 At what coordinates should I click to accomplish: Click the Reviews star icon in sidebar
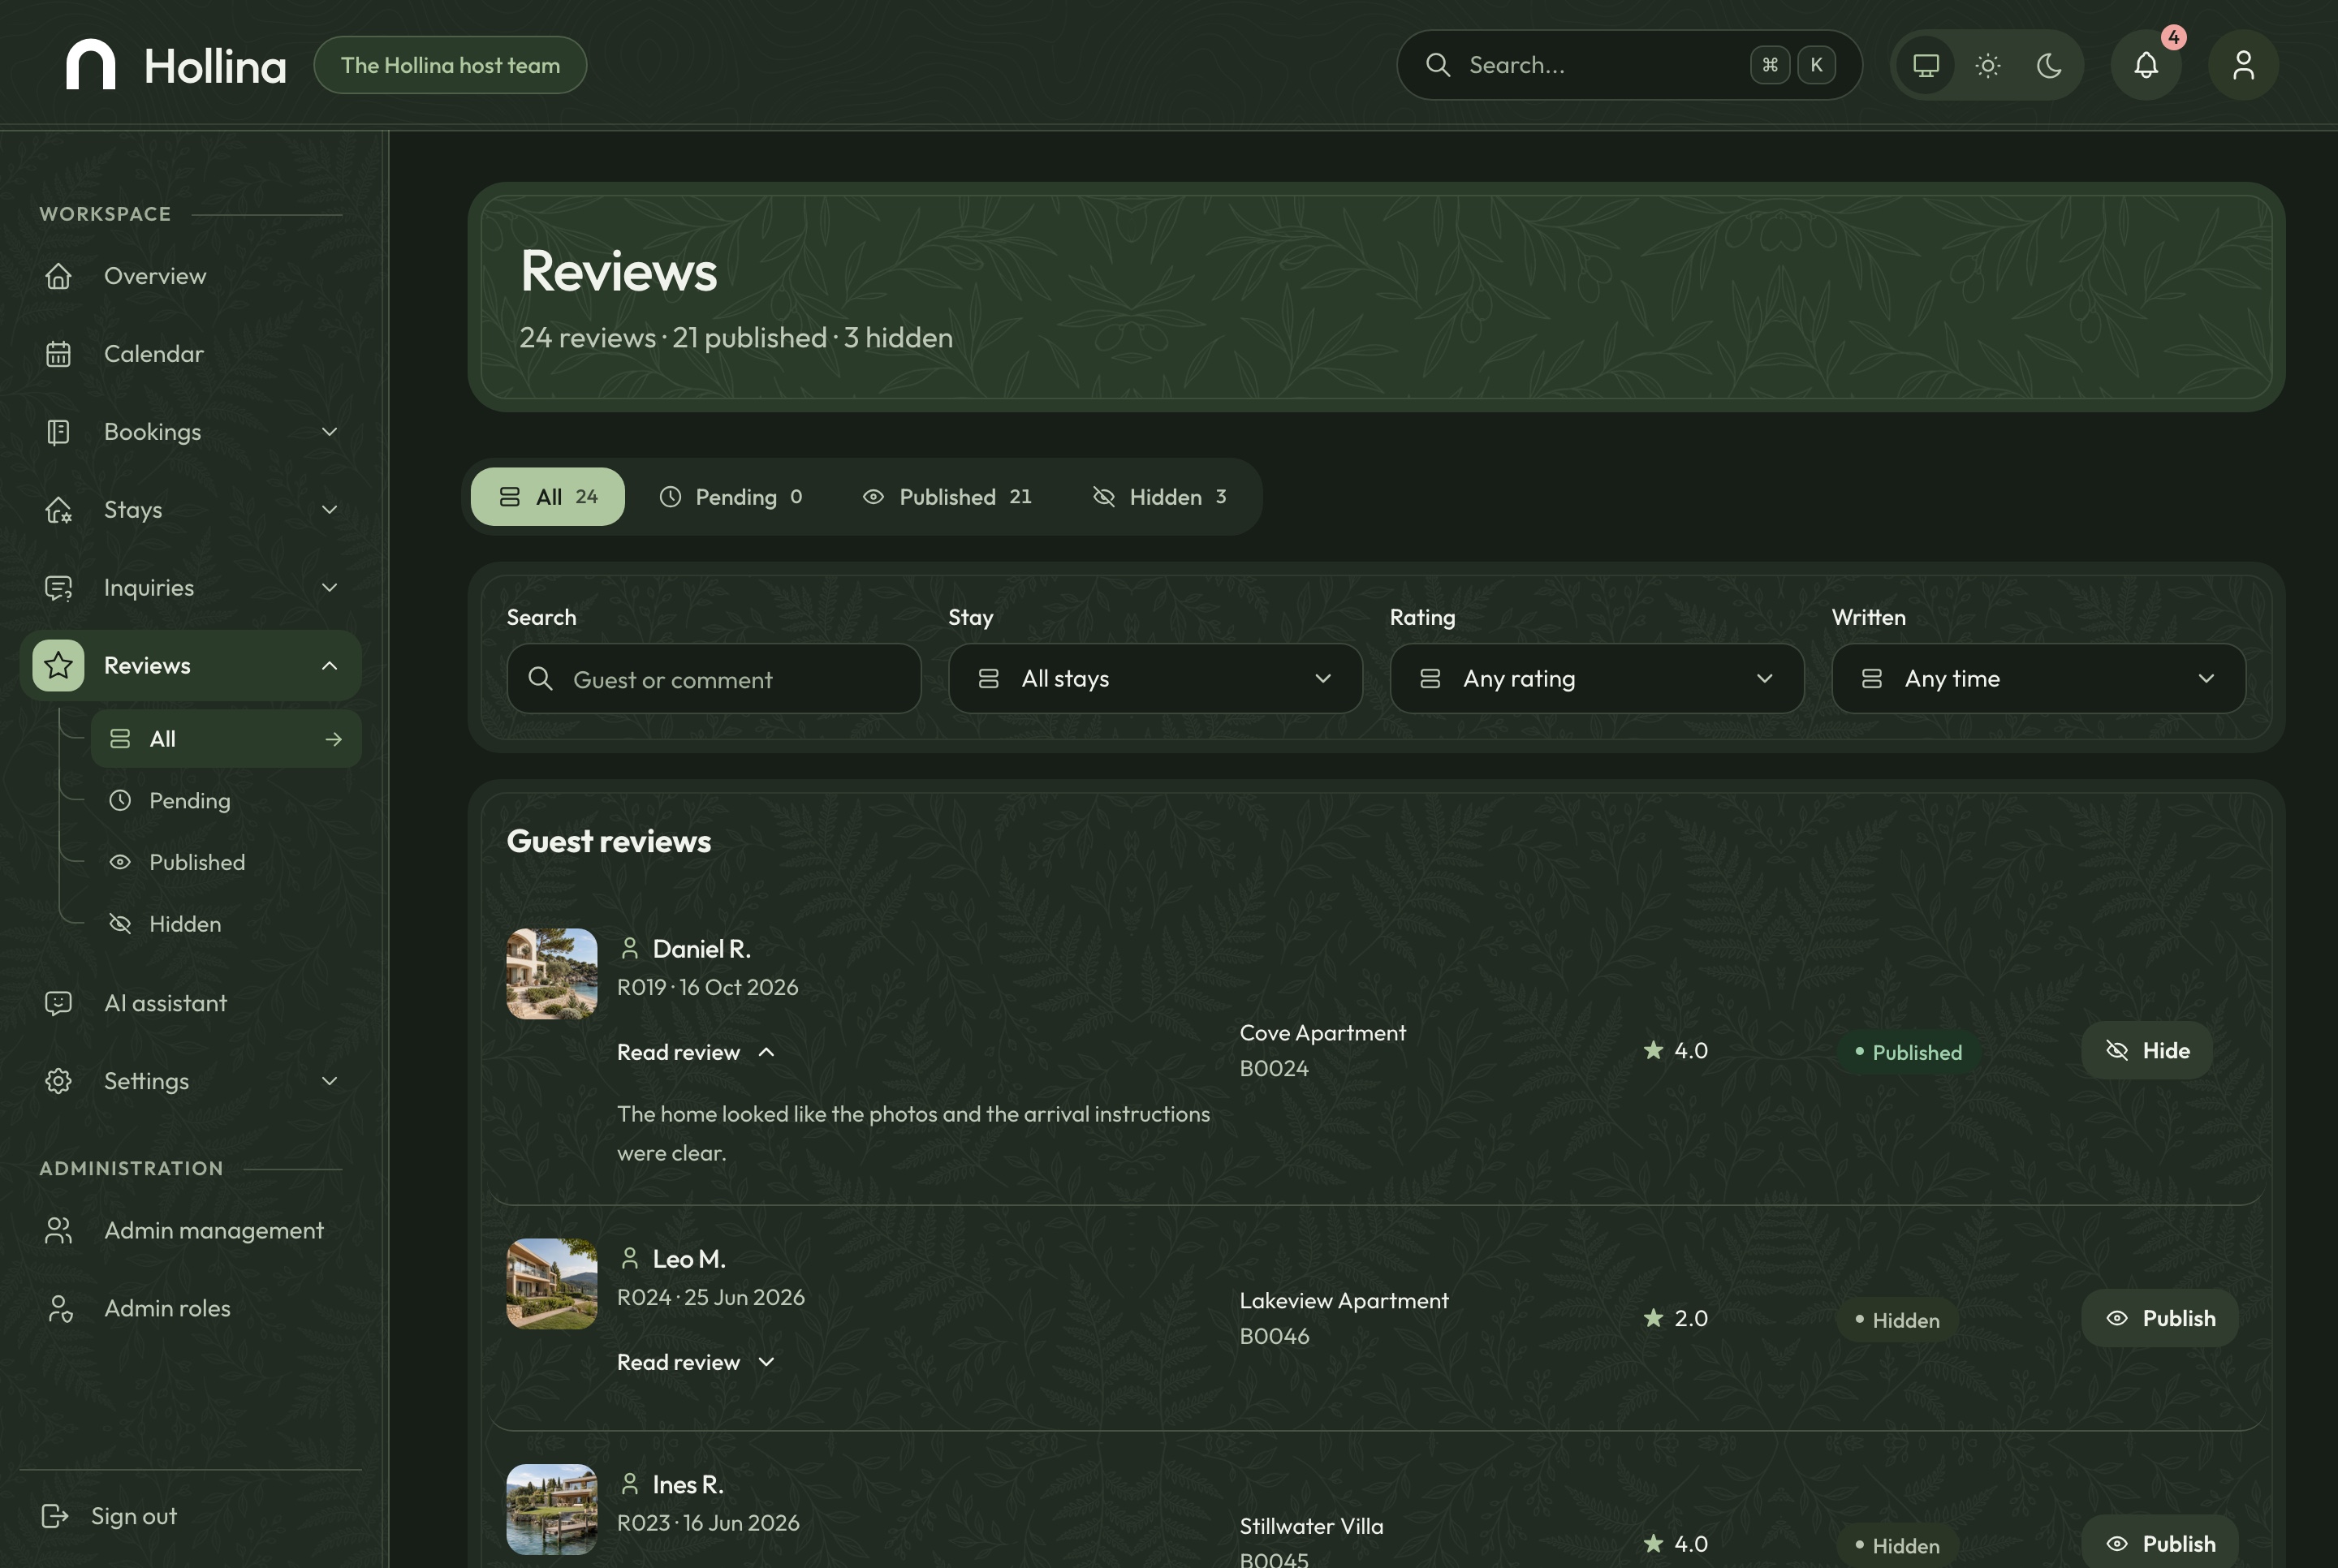click(58, 666)
